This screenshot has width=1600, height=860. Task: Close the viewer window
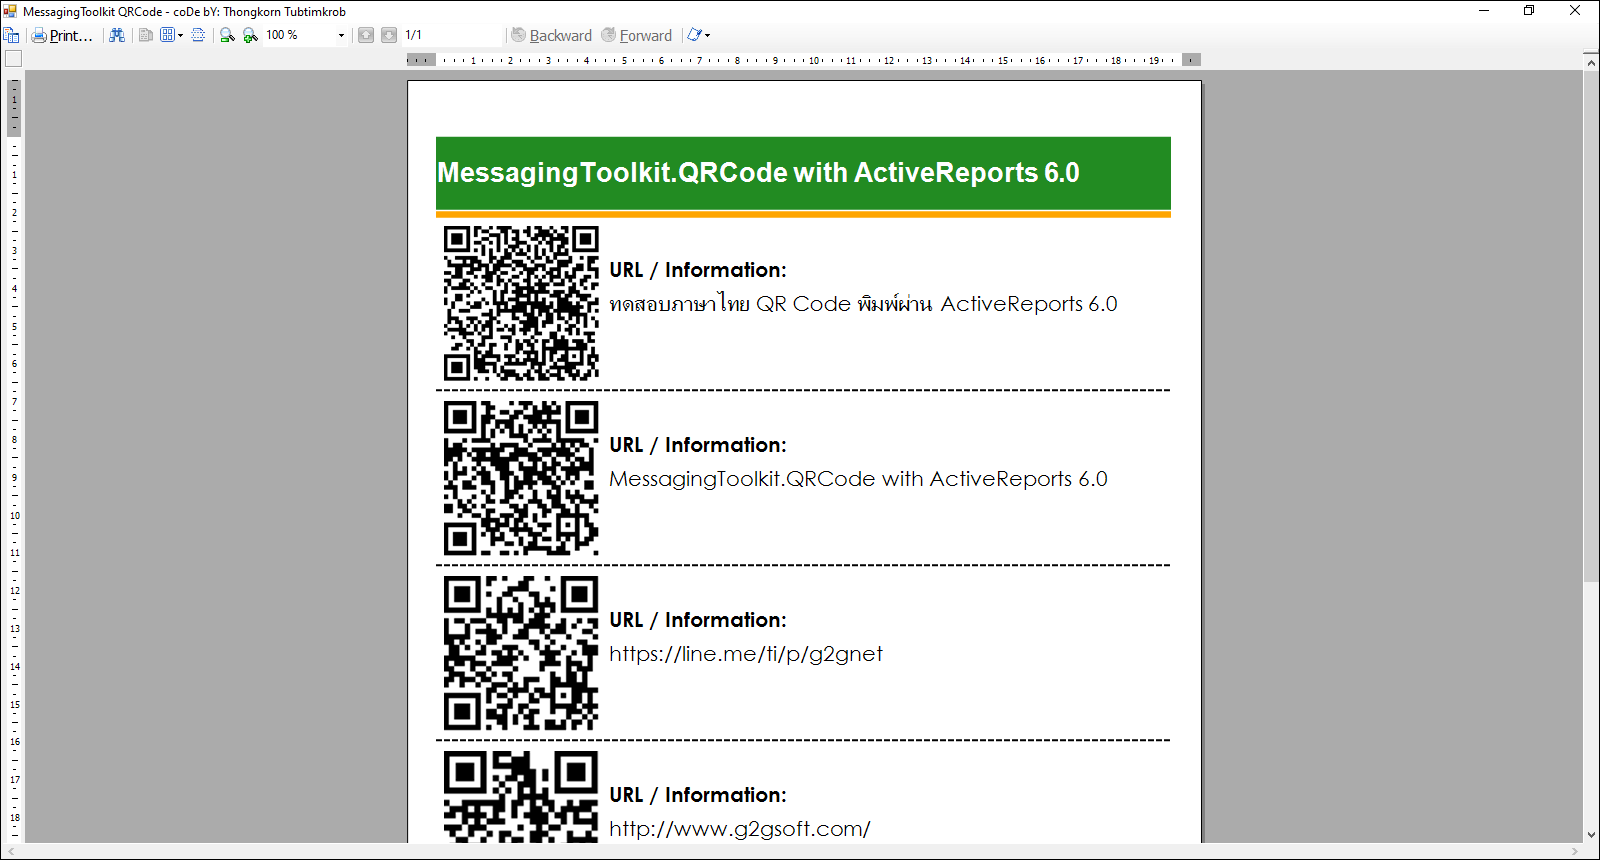pos(1575,11)
